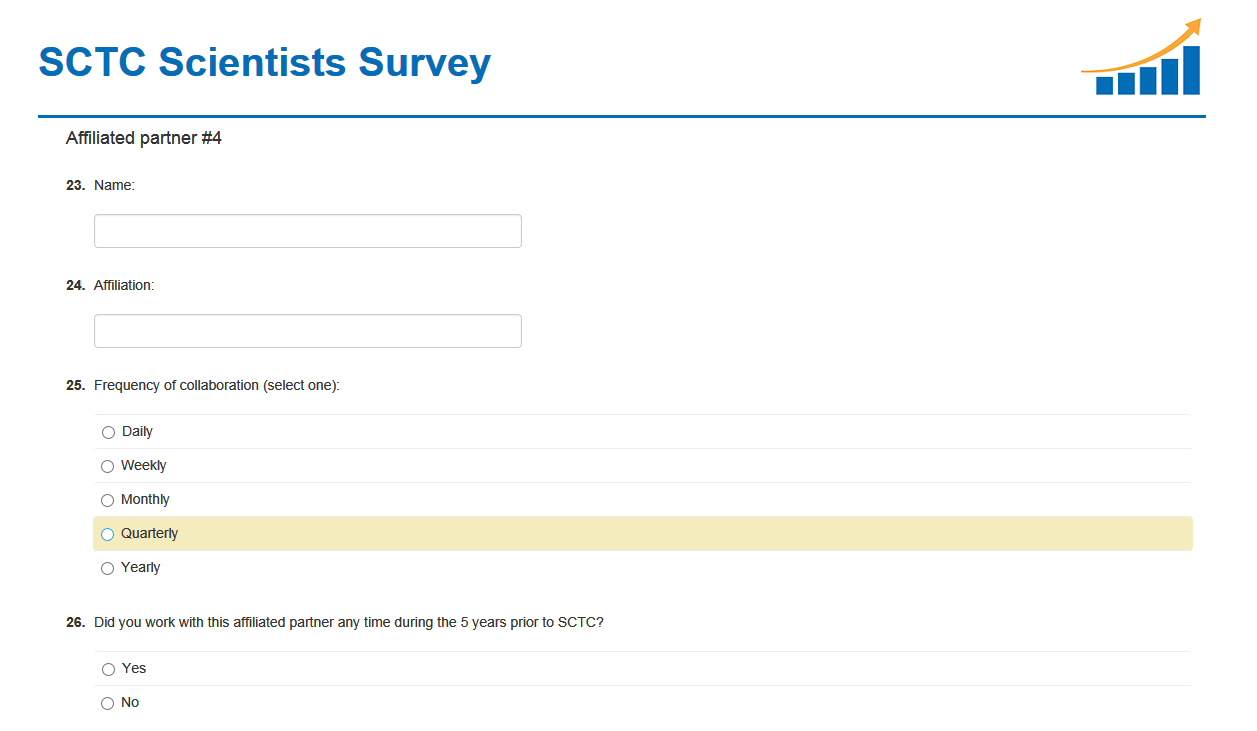Click the question 24 'Affiliation:' label
Screen dimensions: 1257x731
124,285
